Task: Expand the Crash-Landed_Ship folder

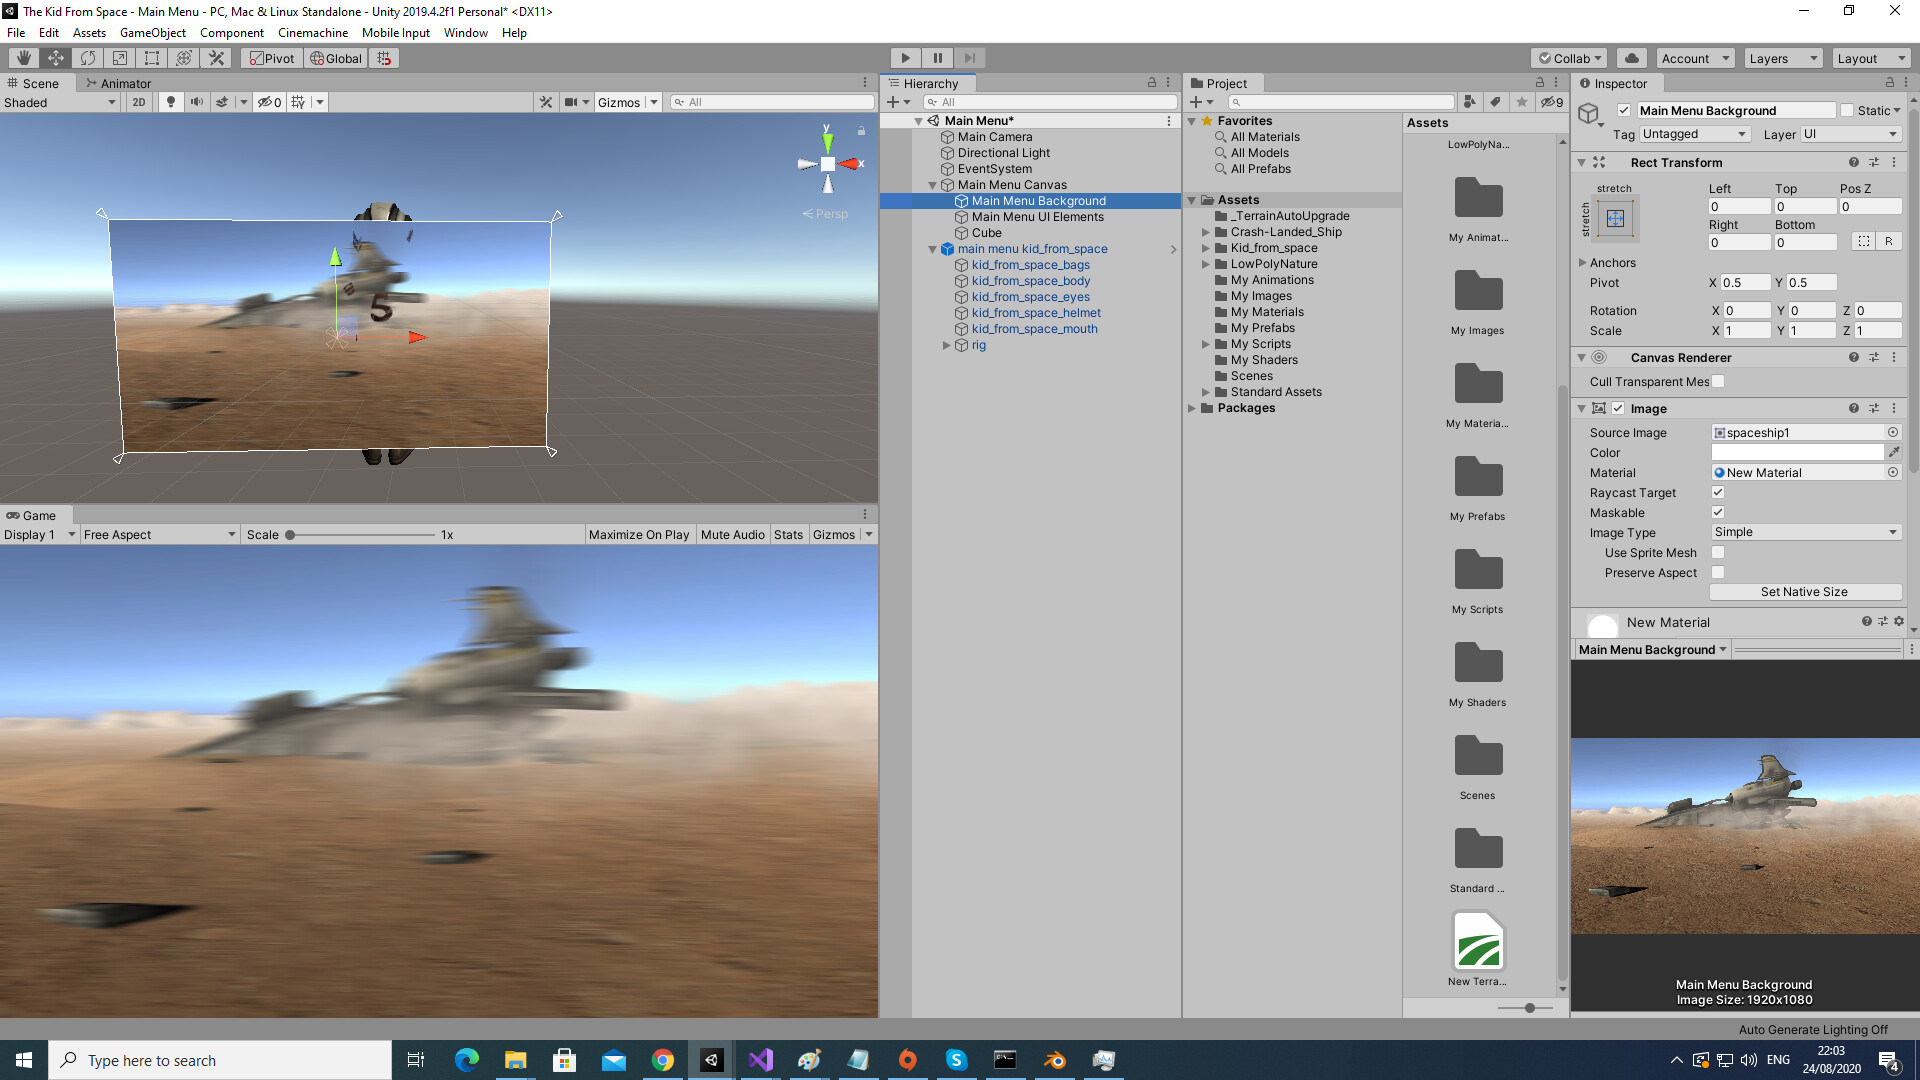Action: pyautogui.click(x=1206, y=232)
